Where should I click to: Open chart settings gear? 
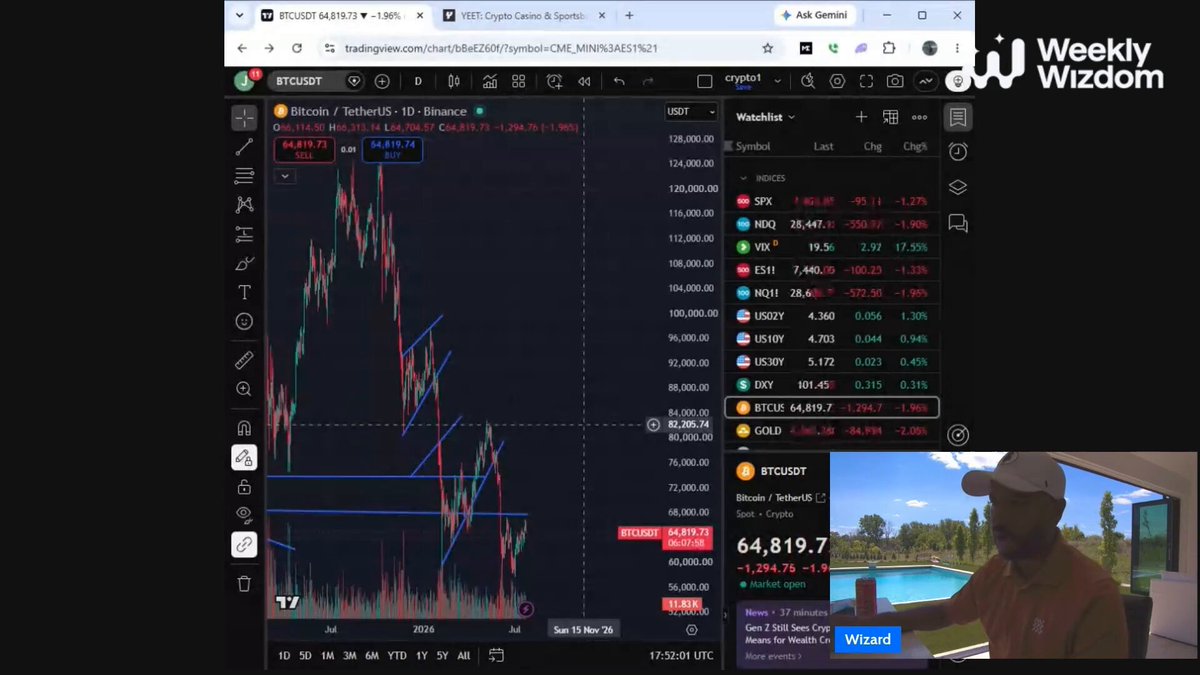pyautogui.click(x=837, y=81)
